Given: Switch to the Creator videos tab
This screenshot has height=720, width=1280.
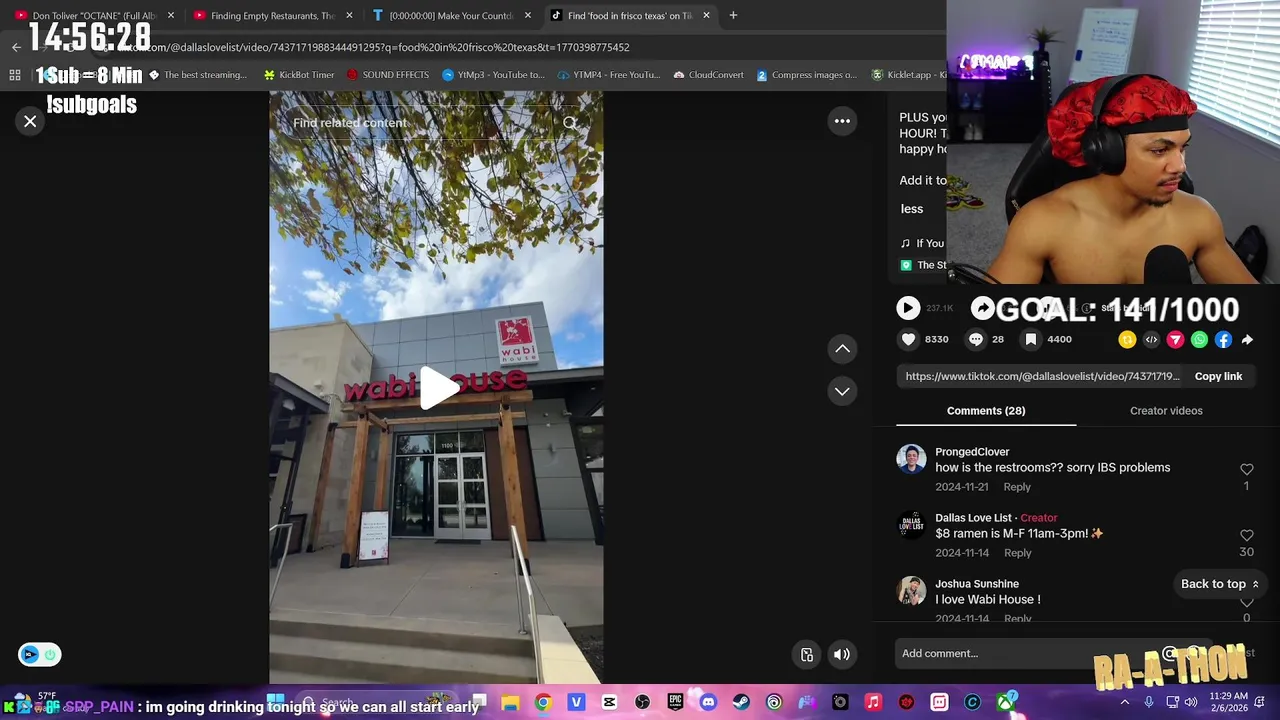Looking at the screenshot, I should pyautogui.click(x=1166, y=410).
